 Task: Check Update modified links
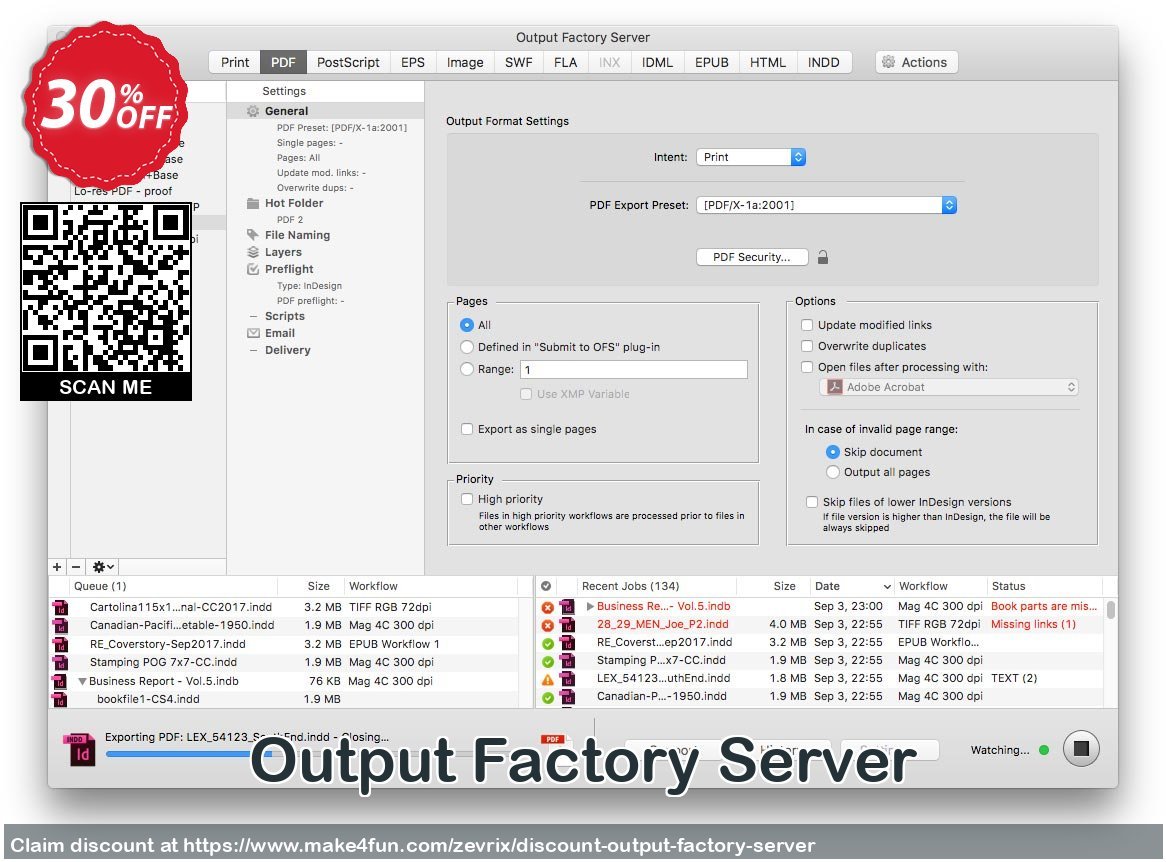click(807, 325)
